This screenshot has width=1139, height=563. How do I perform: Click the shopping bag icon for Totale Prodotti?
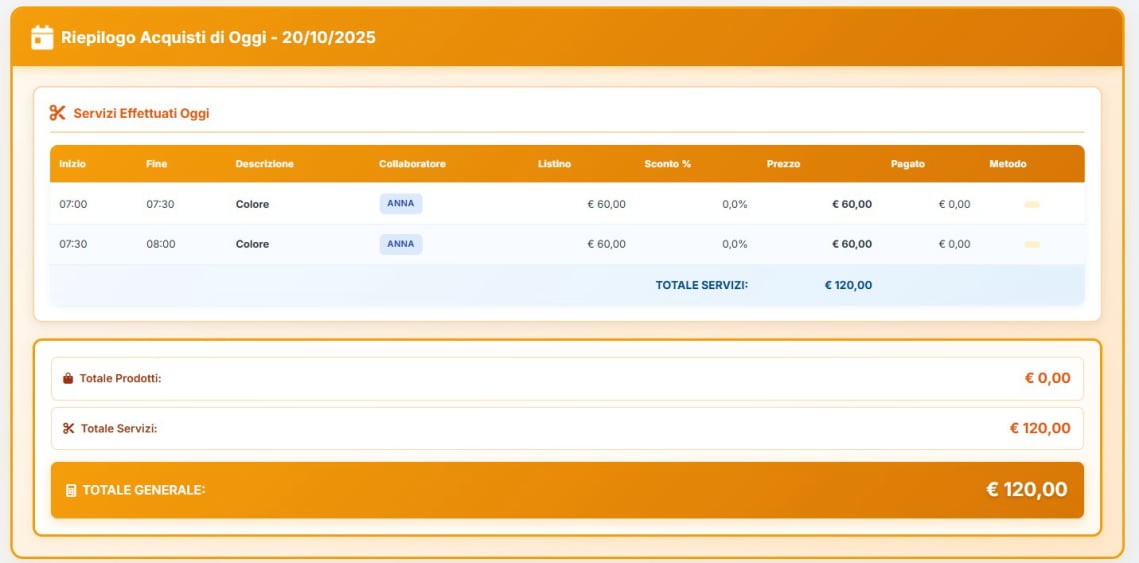(68, 379)
